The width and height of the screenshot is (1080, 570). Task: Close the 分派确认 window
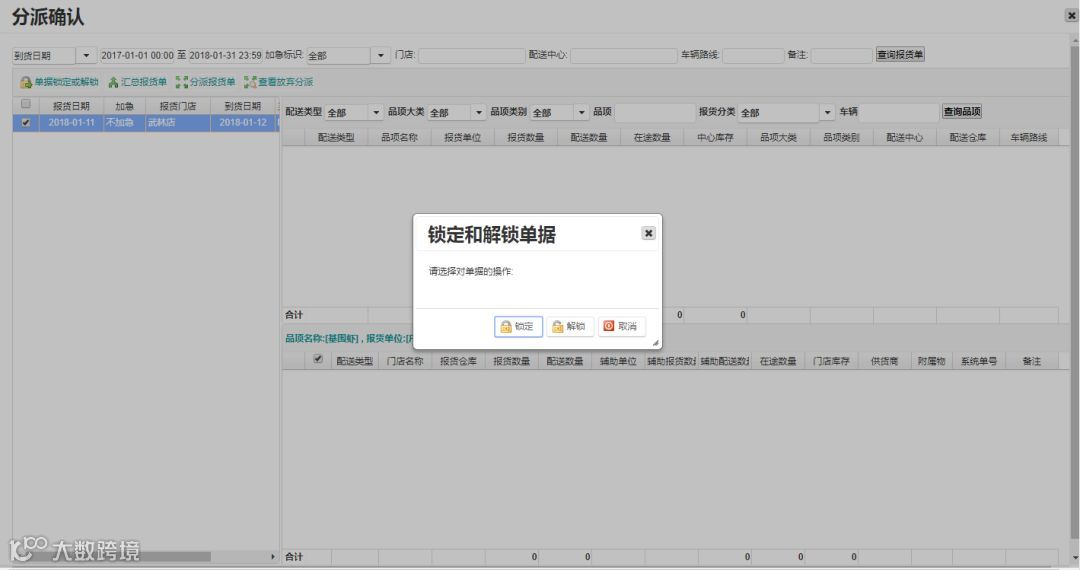[x=1071, y=16]
